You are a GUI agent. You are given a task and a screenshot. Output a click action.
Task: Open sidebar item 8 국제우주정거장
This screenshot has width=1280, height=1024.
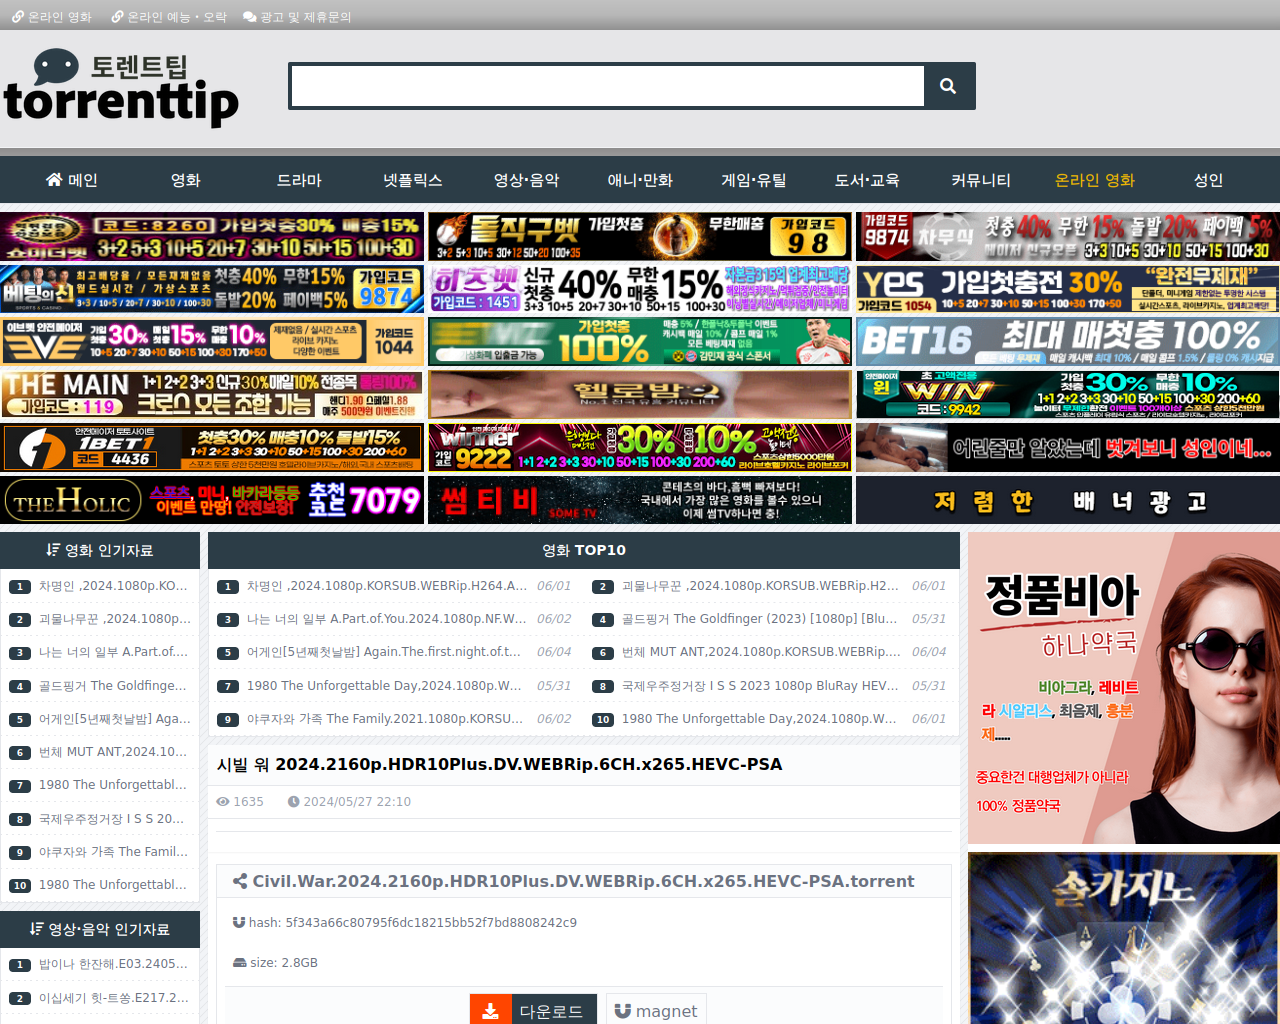pos(111,819)
